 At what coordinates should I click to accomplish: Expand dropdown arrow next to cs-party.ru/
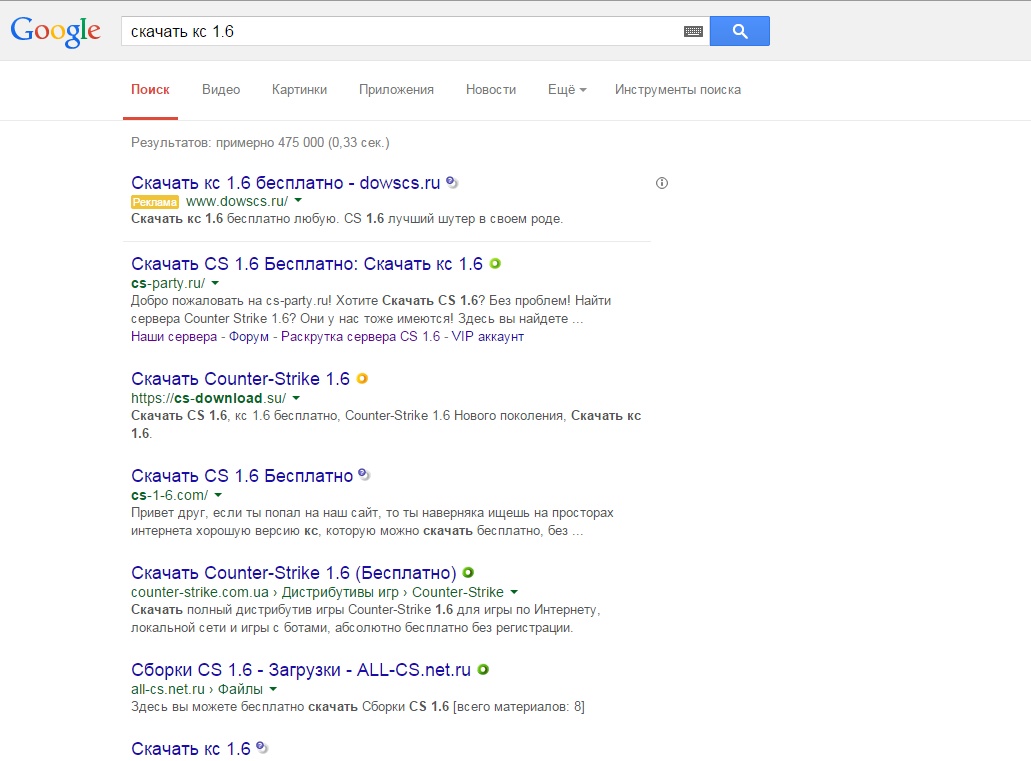(215, 283)
